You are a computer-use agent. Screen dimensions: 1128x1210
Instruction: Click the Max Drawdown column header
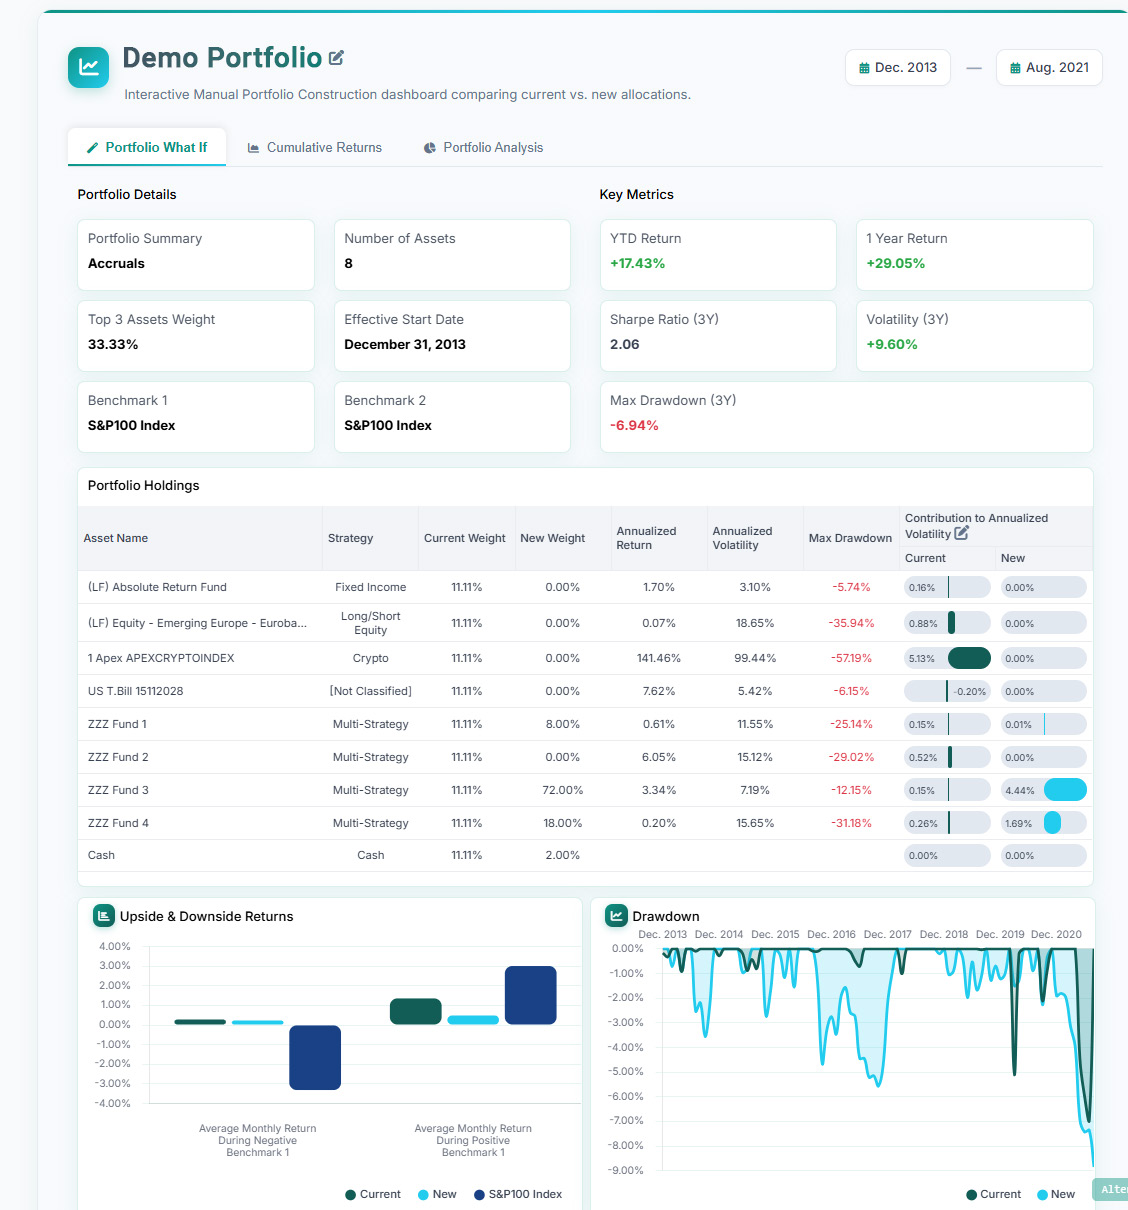[x=850, y=538]
